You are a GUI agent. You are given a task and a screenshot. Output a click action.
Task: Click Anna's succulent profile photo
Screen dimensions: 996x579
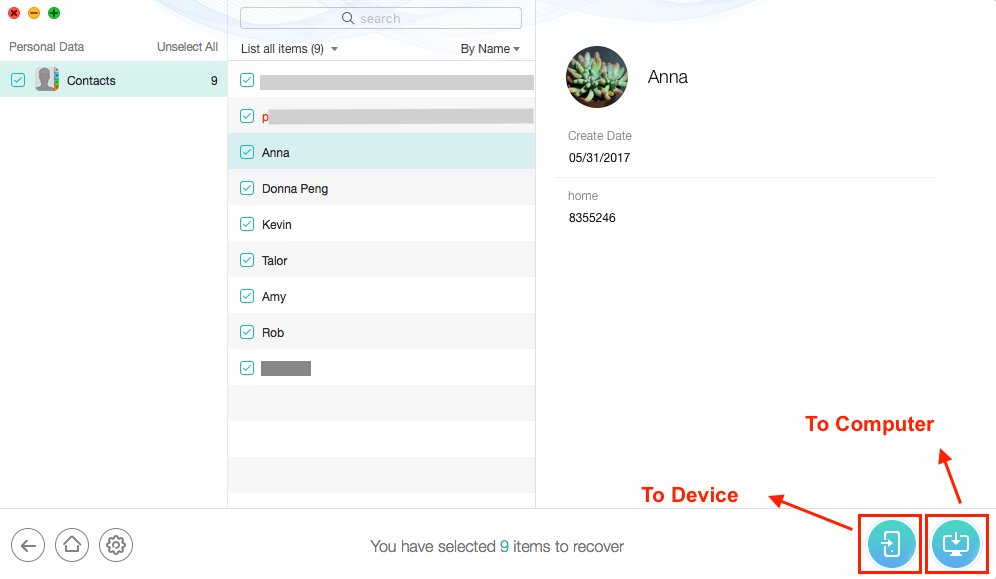tap(596, 77)
